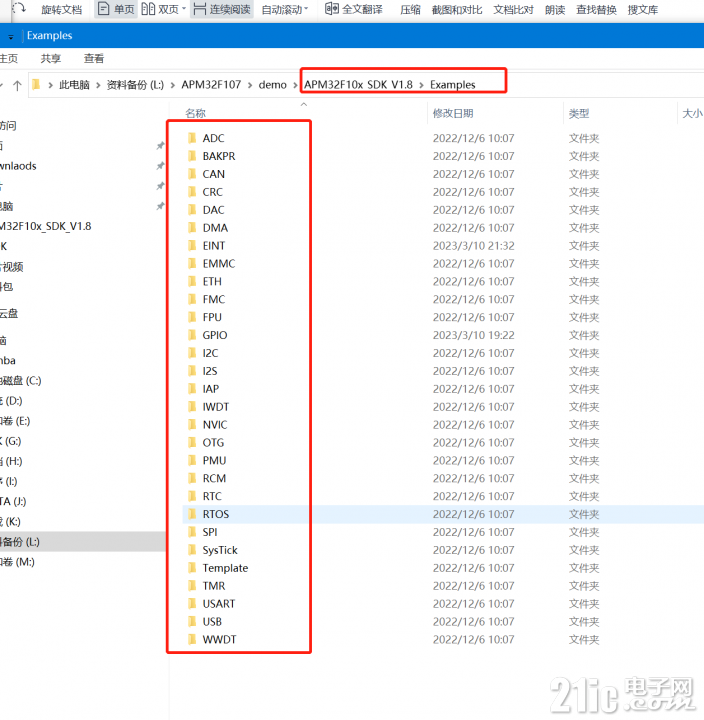Select the RTOS folder
704x720 pixels.
(x=215, y=514)
